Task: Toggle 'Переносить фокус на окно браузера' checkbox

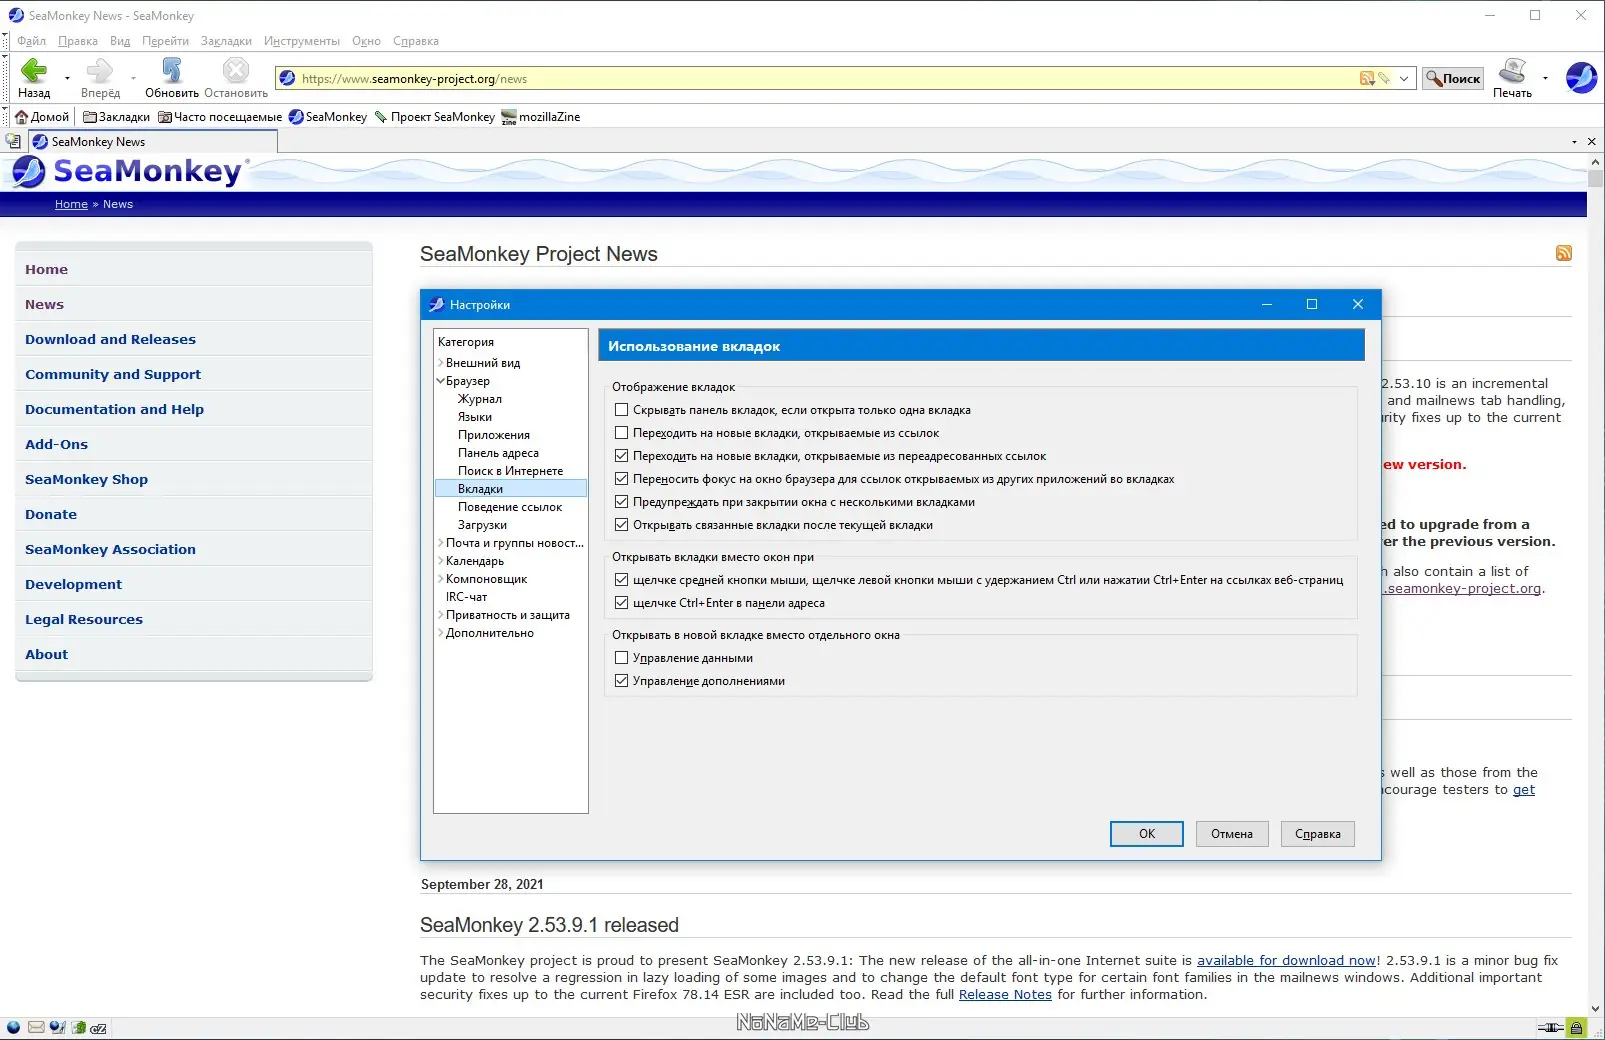Action: 621,479
